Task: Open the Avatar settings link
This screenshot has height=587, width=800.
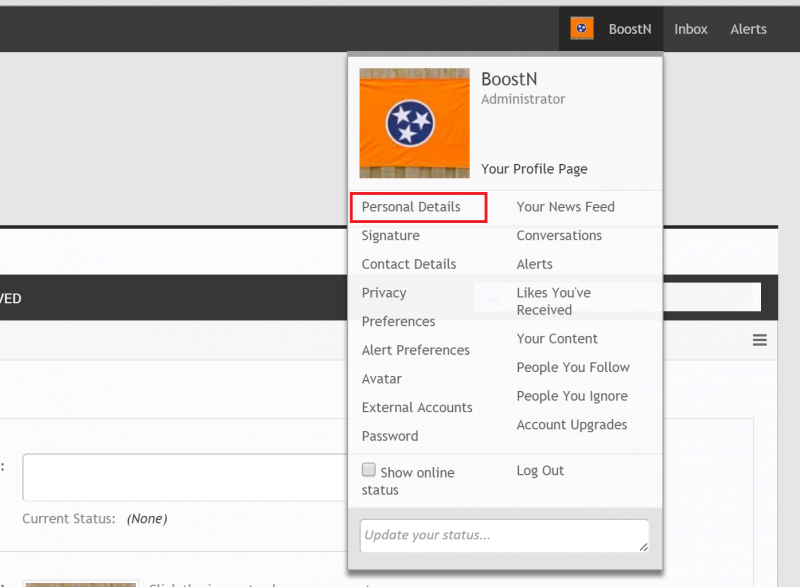Action: (381, 379)
